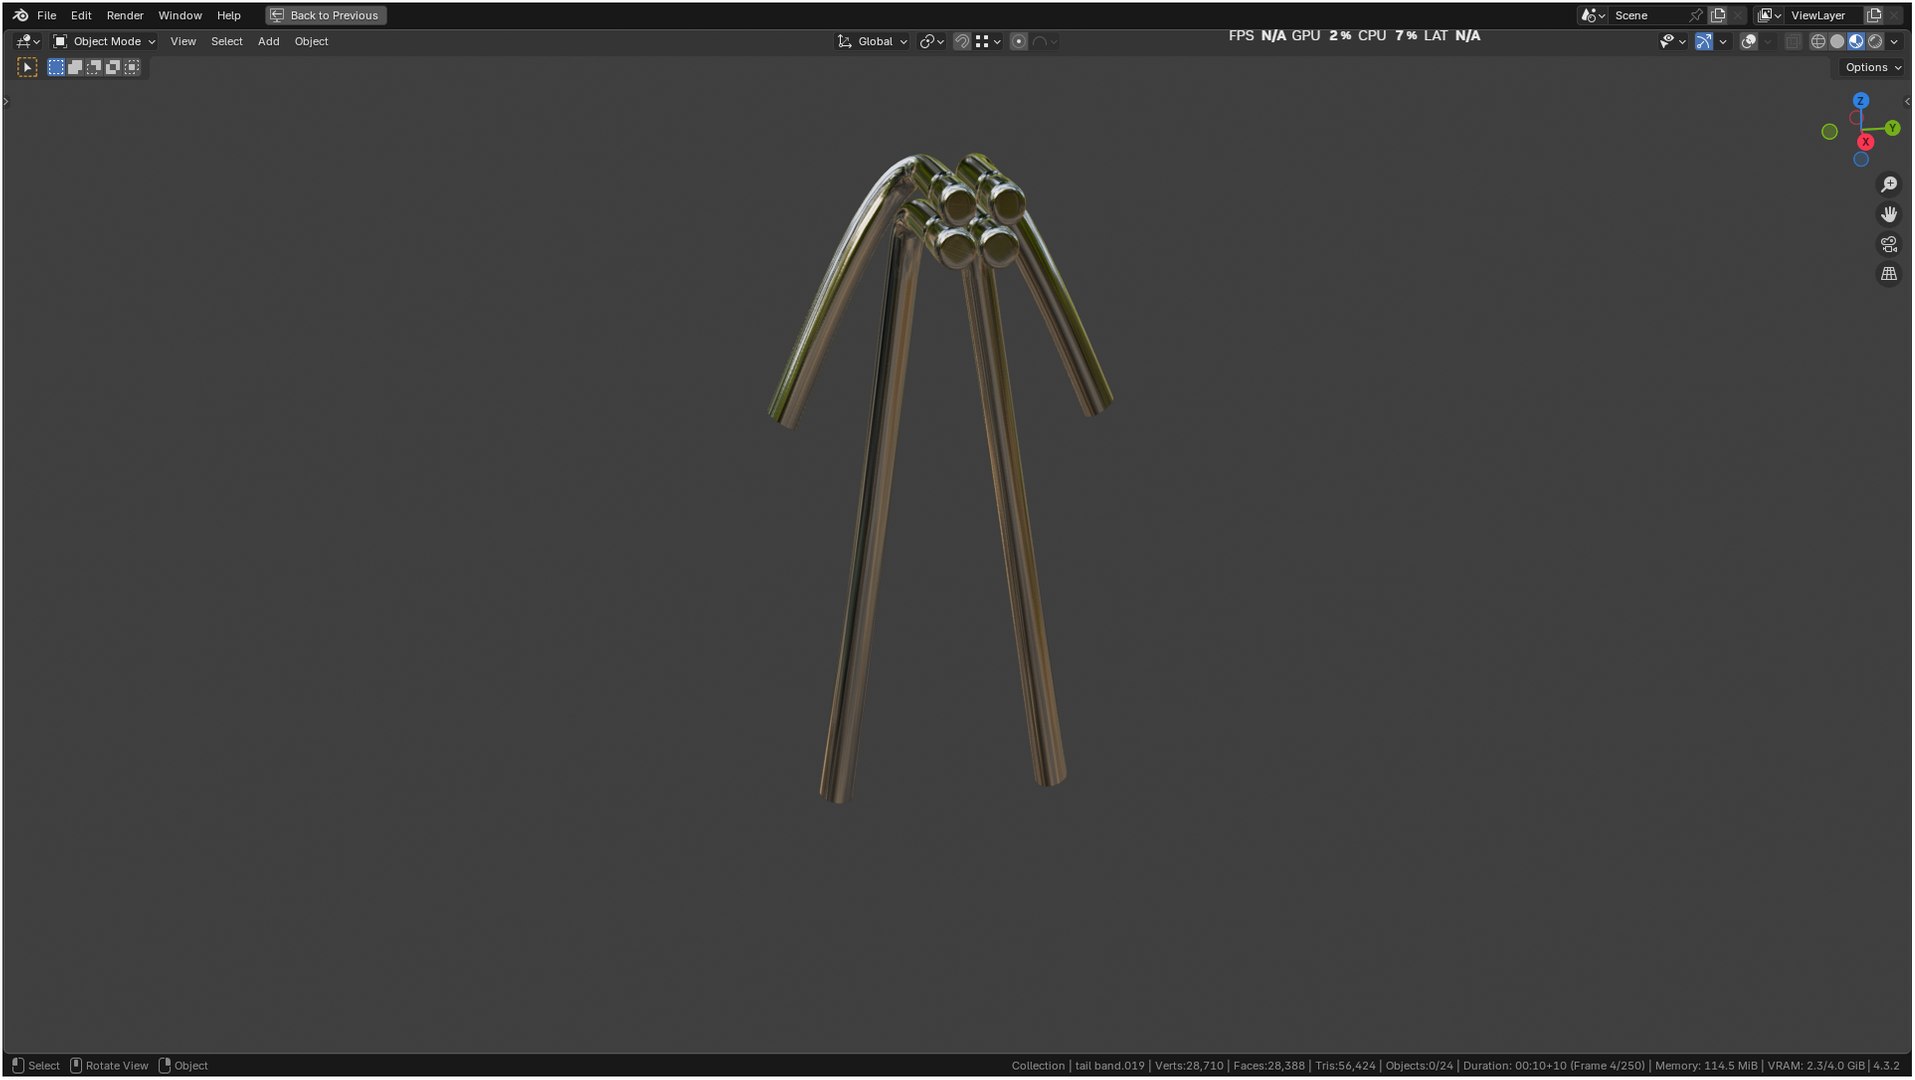The image size is (1915, 1080).
Task: Click the Back to Previous button
Action: coord(326,15)
